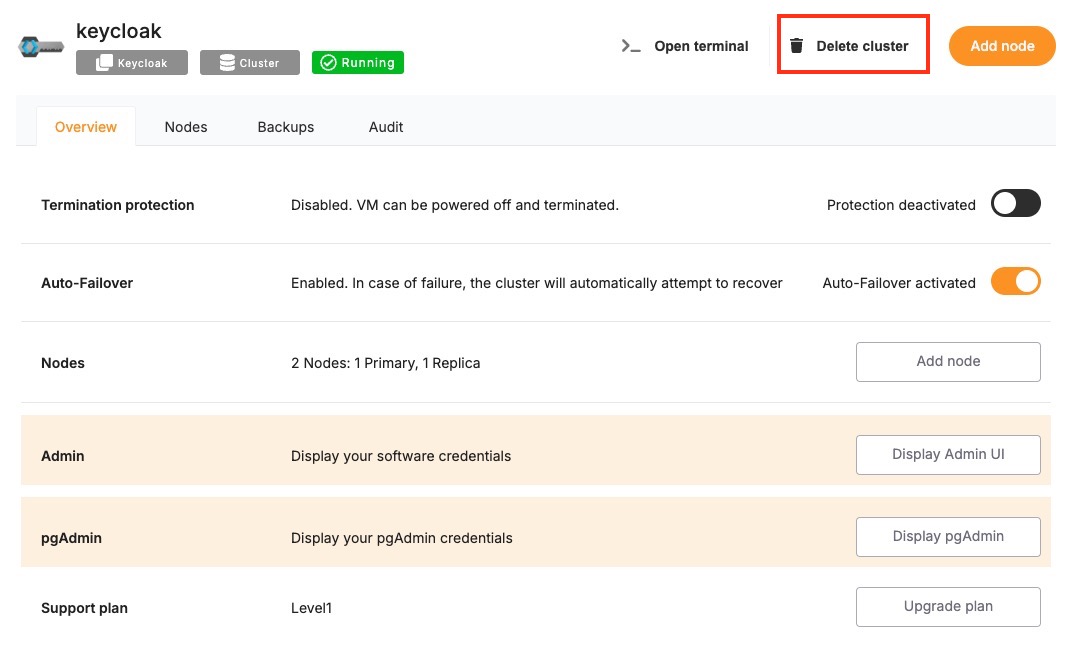Click the Display pgAdmin button

(948, 537)
